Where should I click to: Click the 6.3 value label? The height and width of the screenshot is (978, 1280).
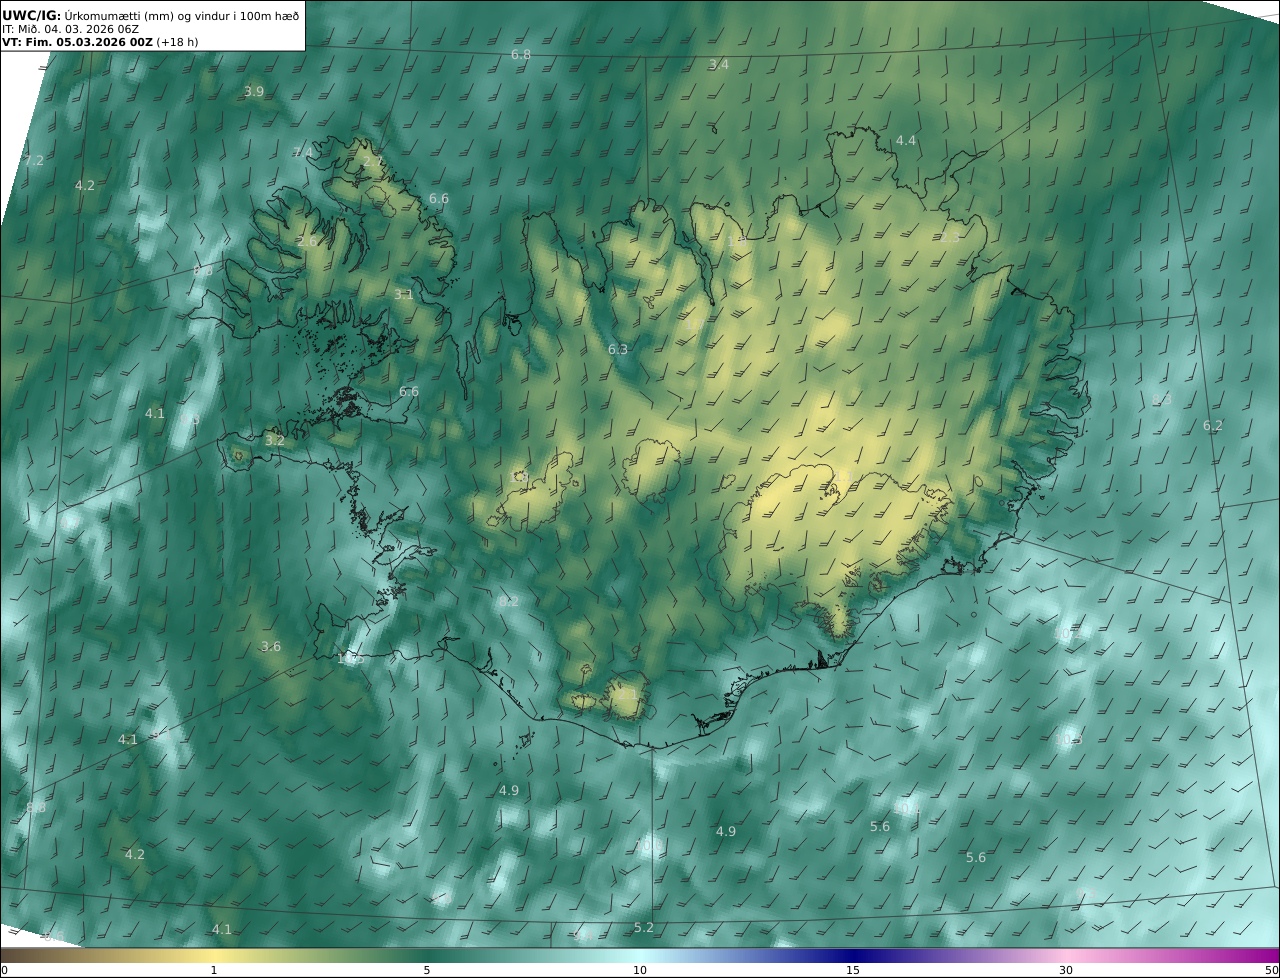pyautogui.click(x=618, y=349)
